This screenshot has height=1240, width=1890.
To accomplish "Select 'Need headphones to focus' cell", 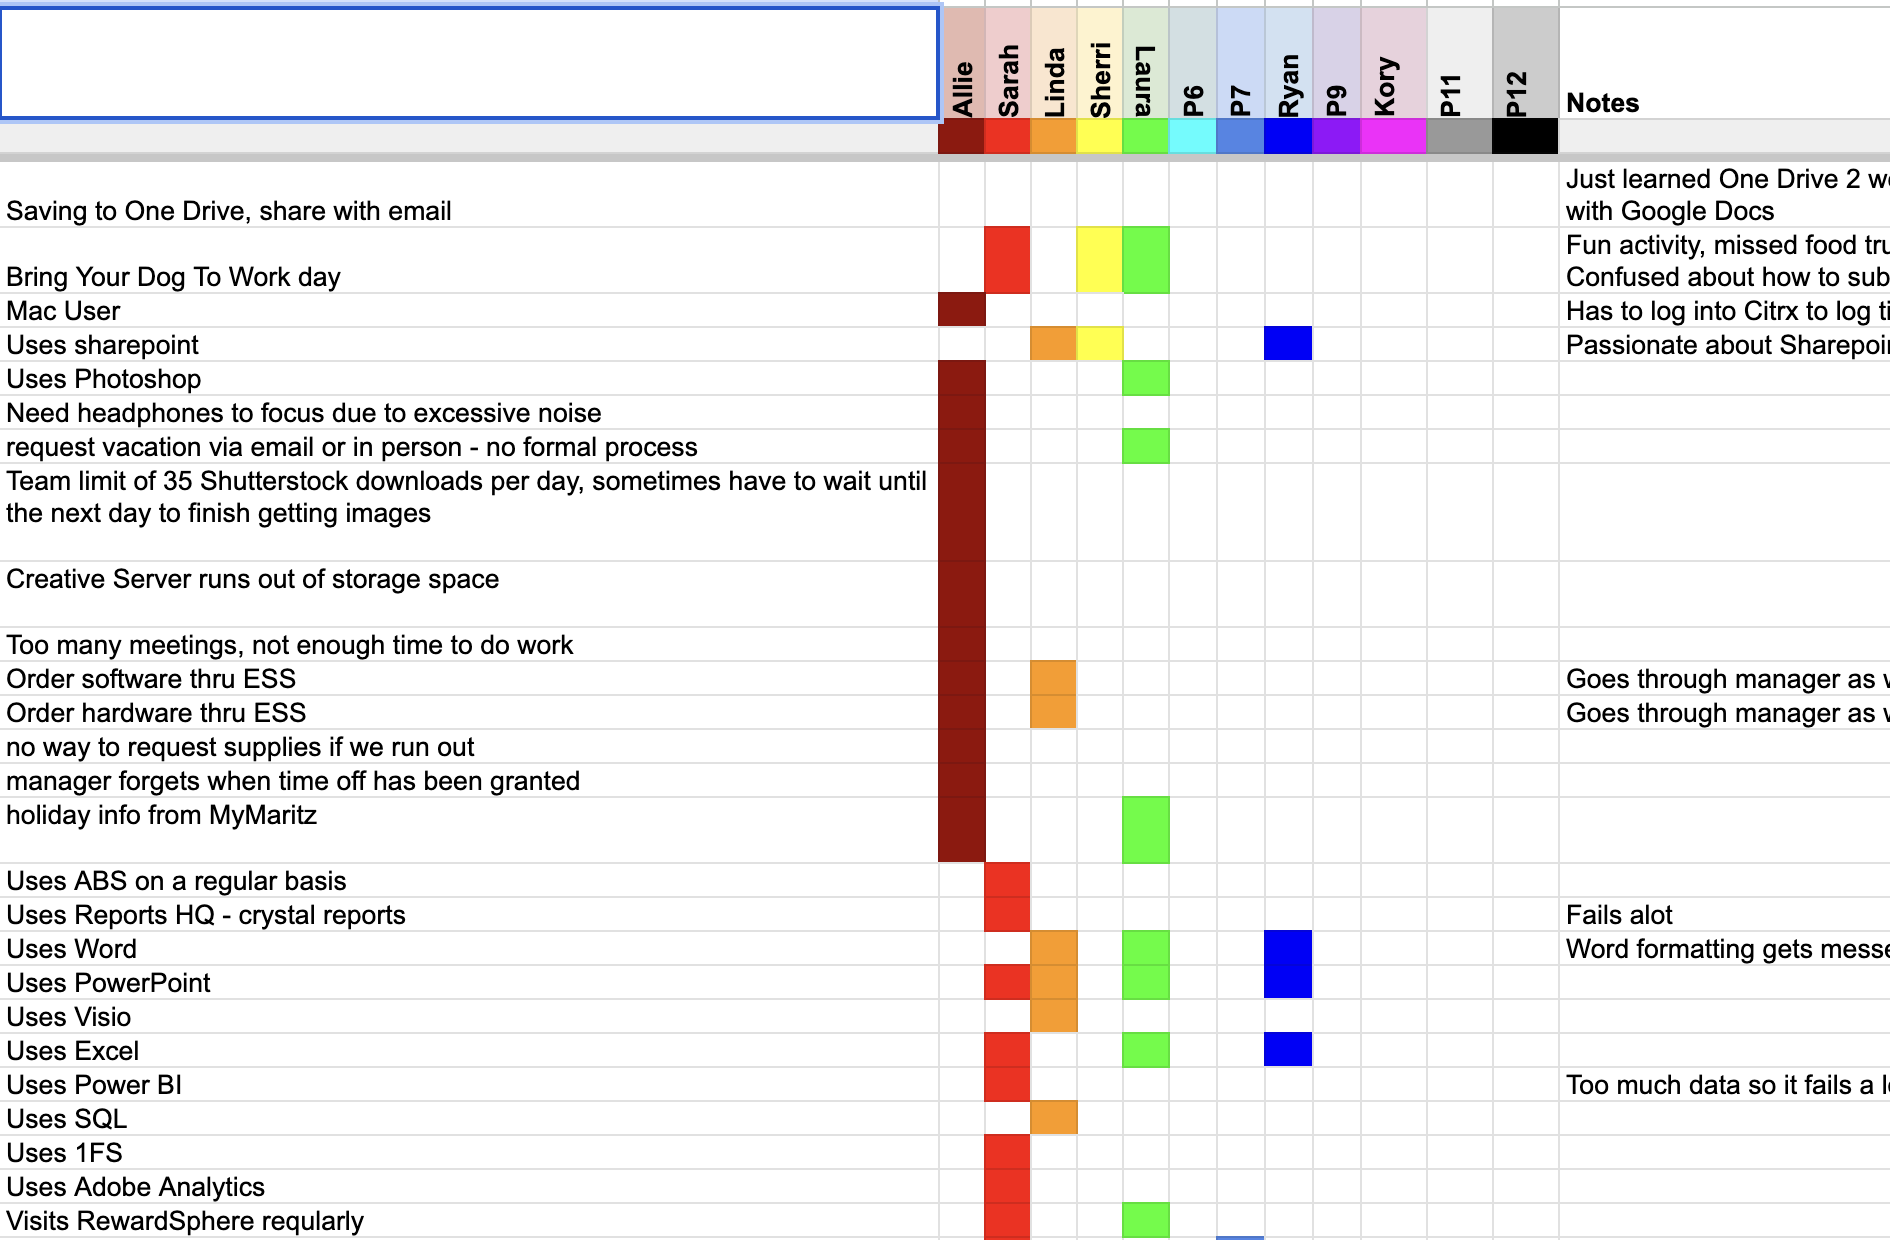I will click(x=469, y=413).
